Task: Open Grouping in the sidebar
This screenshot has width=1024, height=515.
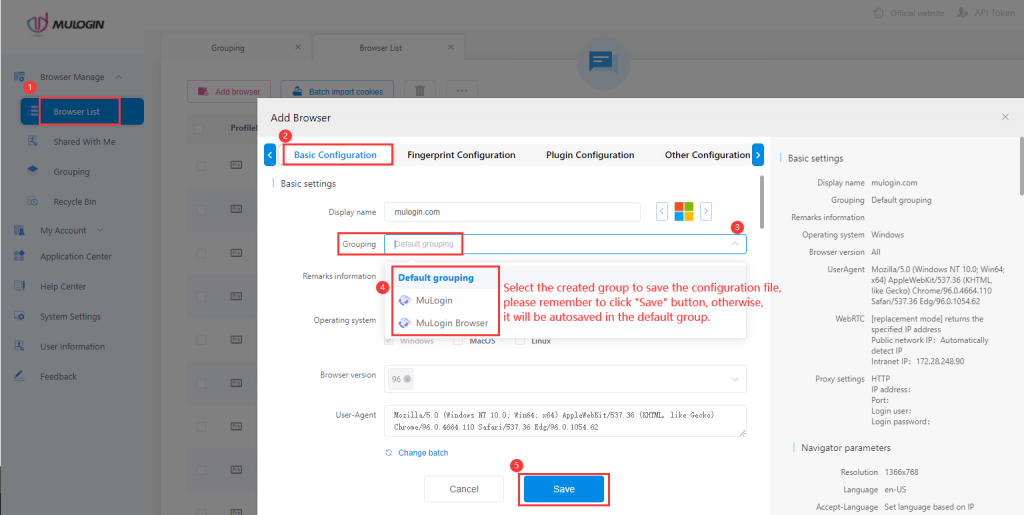Action: pyautogui.click(x=71, y=172)
